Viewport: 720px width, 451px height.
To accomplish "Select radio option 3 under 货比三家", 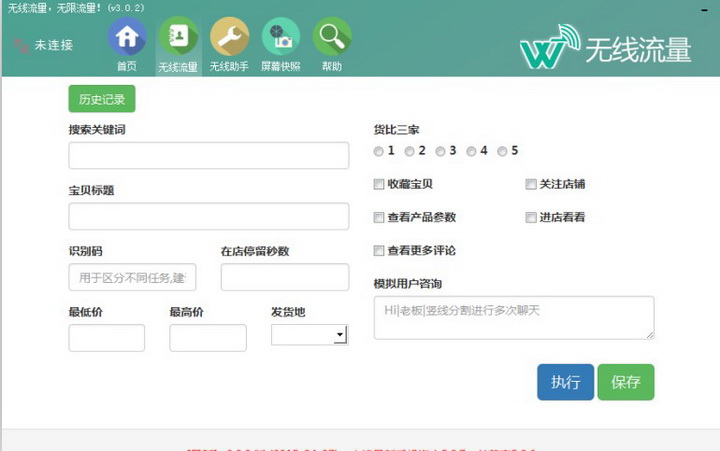I will 440,151.
